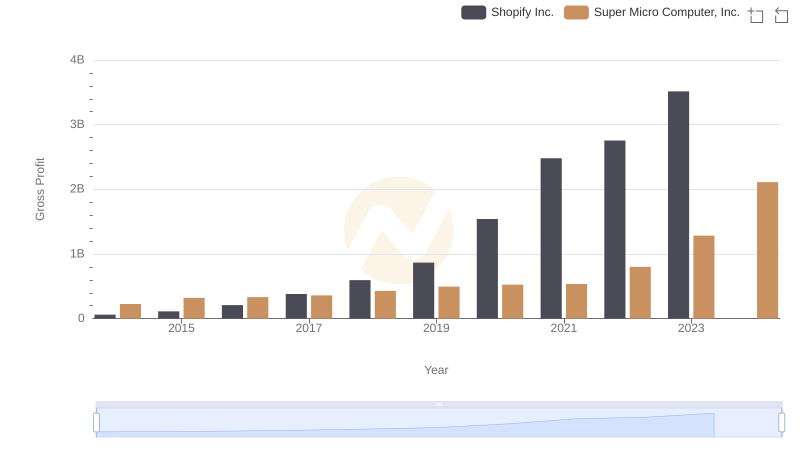Screen dimensions: 800x461
Task: Click the Super Micro bar for 2022
Action: [x=640, y=293]
